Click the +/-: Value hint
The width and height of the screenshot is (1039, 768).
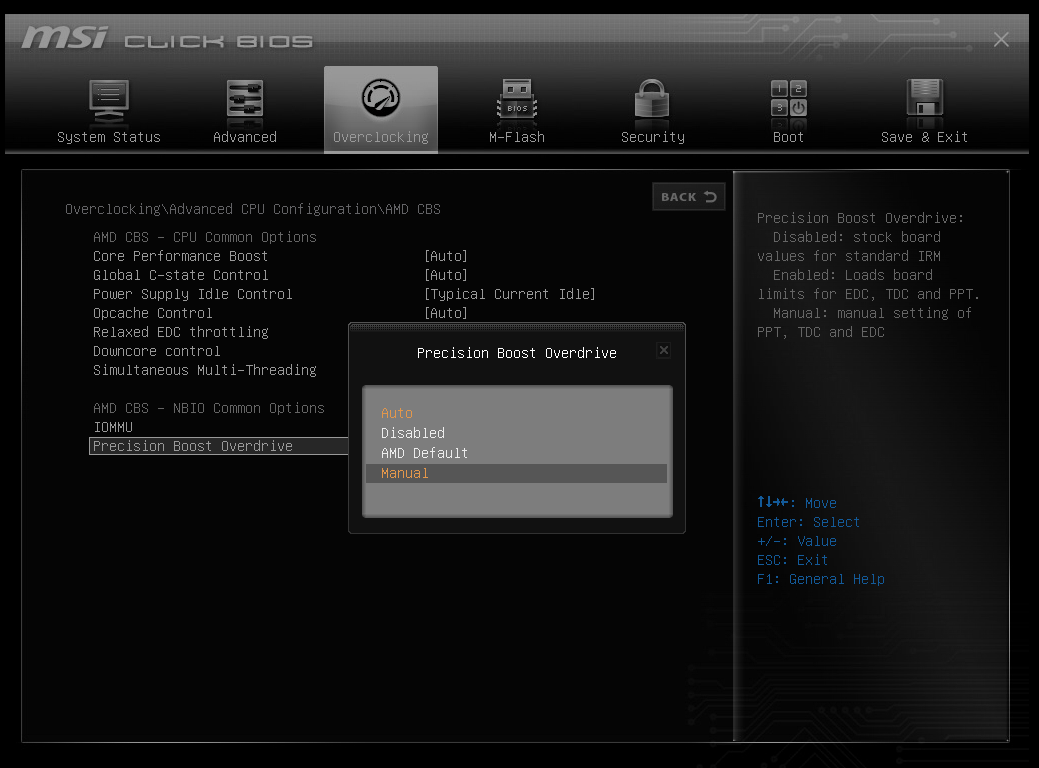click(796, 541)
